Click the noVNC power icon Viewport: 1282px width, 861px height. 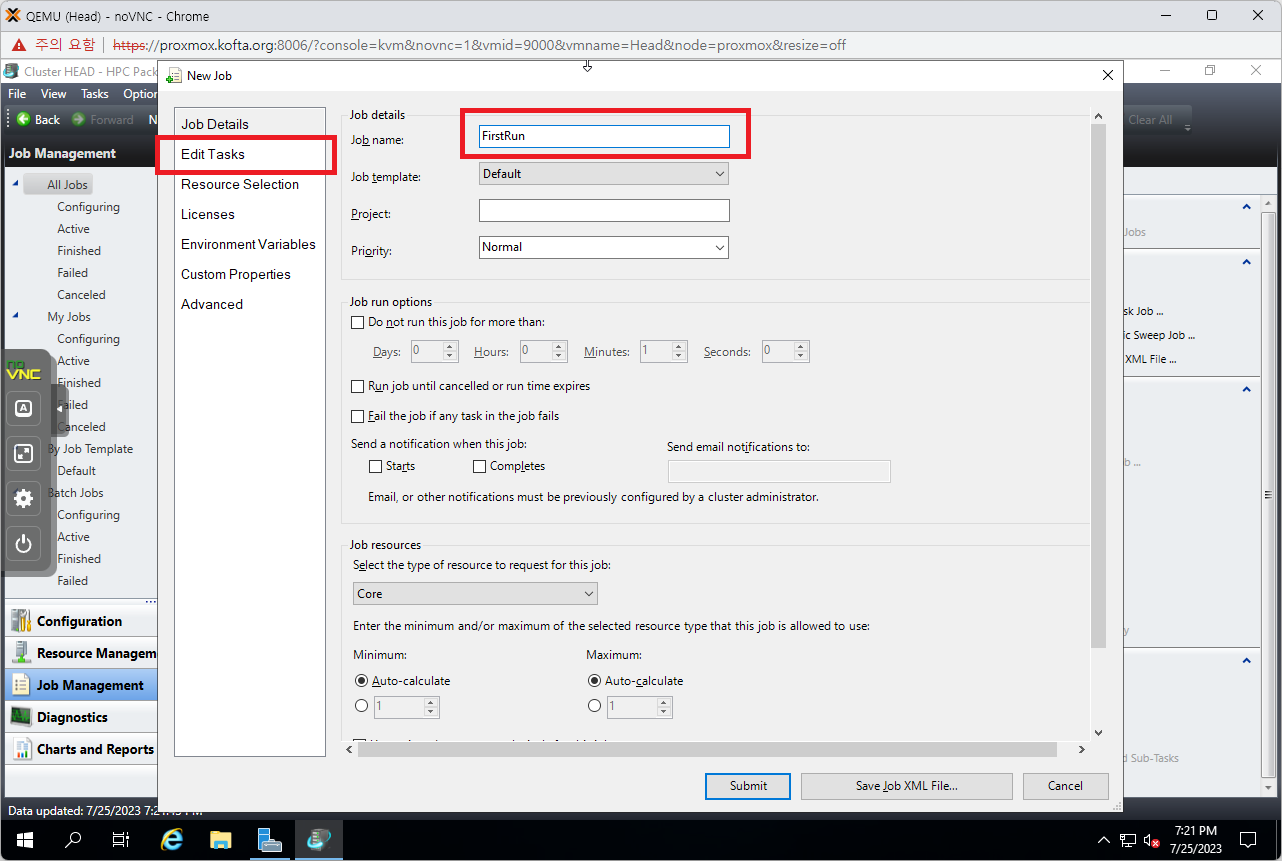(24, 544)
